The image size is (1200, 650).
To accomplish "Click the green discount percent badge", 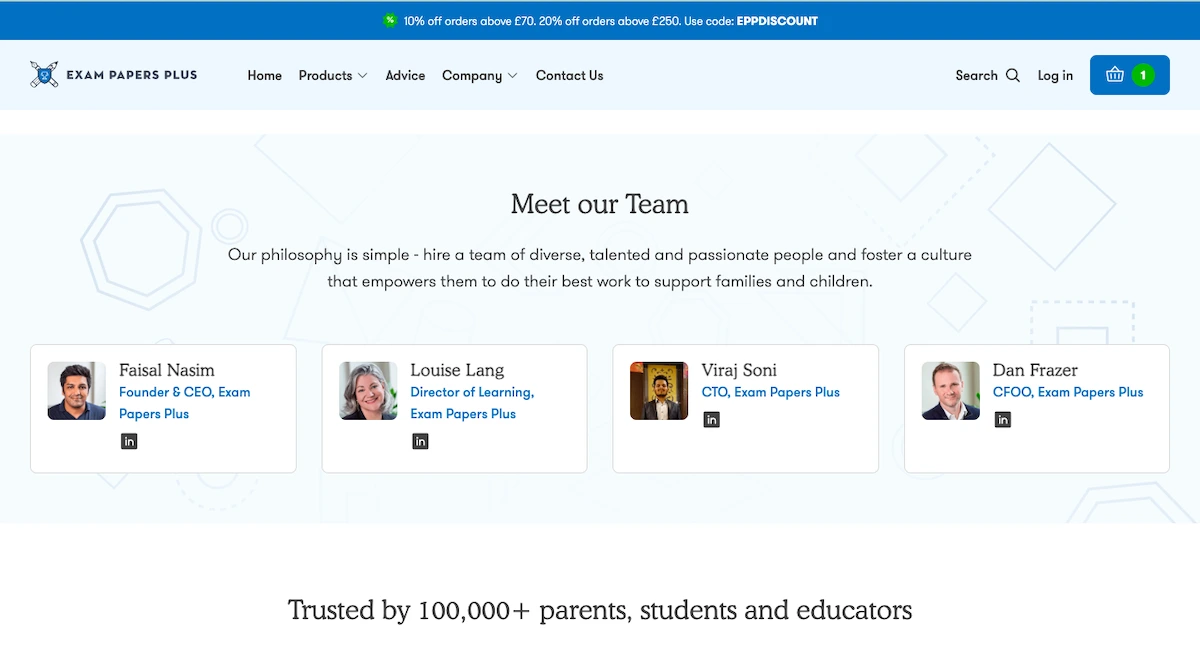I will tap(390, 20).
